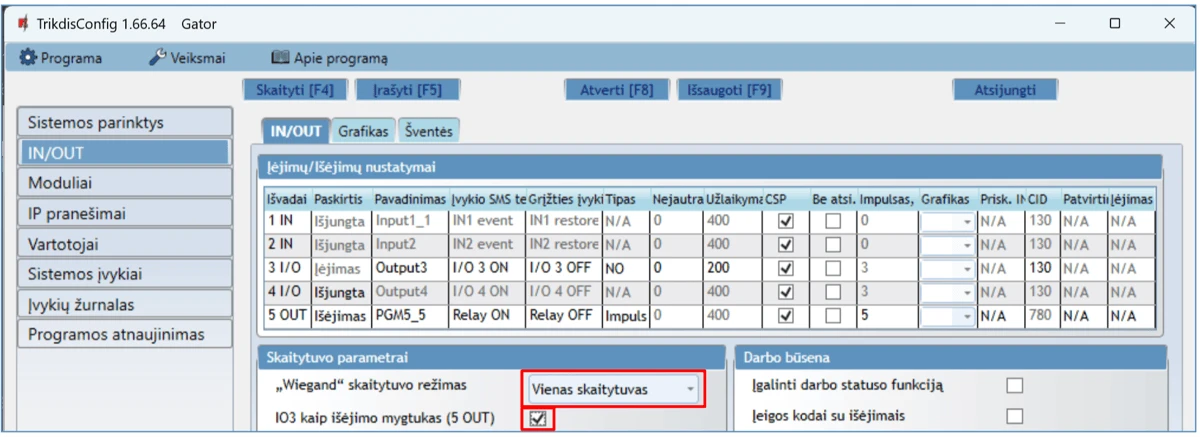Enable 'Be atsi.' checkbox for 5 OUT row
The width and height of the screenshot is (1200, 437).
tap(832, 316)
